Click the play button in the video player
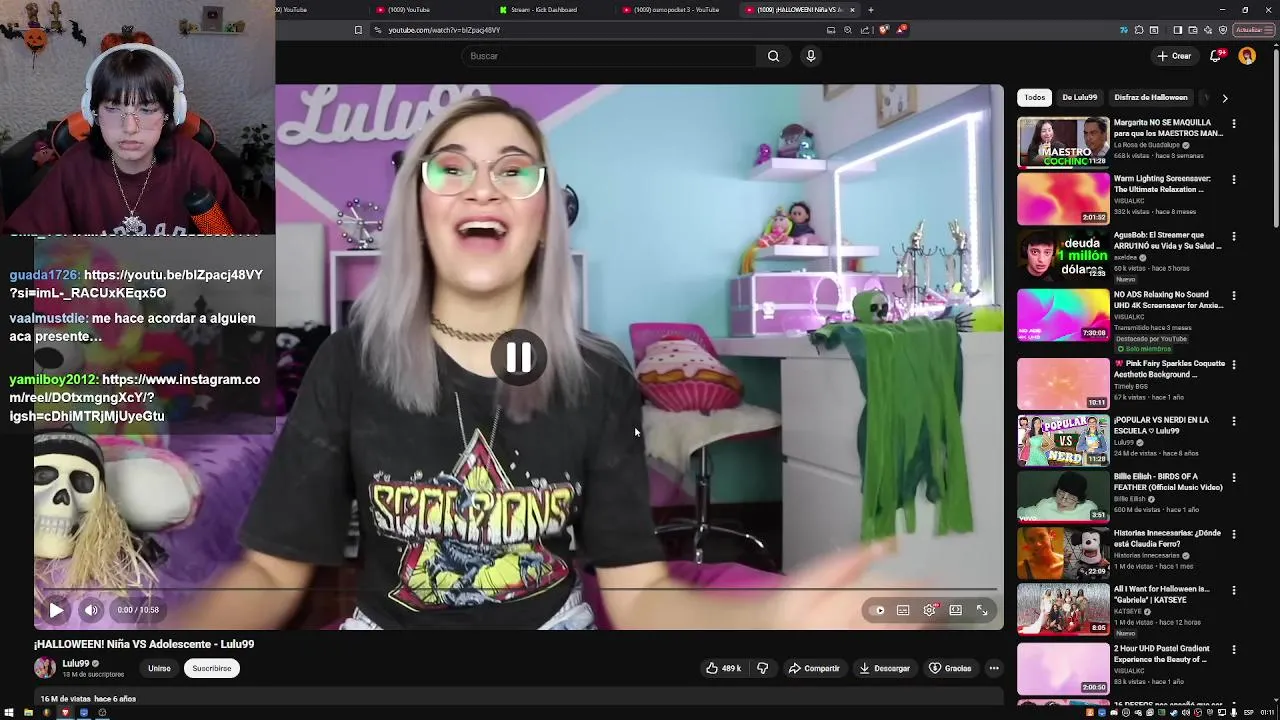Viewport: 1280px width, 720px height. click(56, 610)
